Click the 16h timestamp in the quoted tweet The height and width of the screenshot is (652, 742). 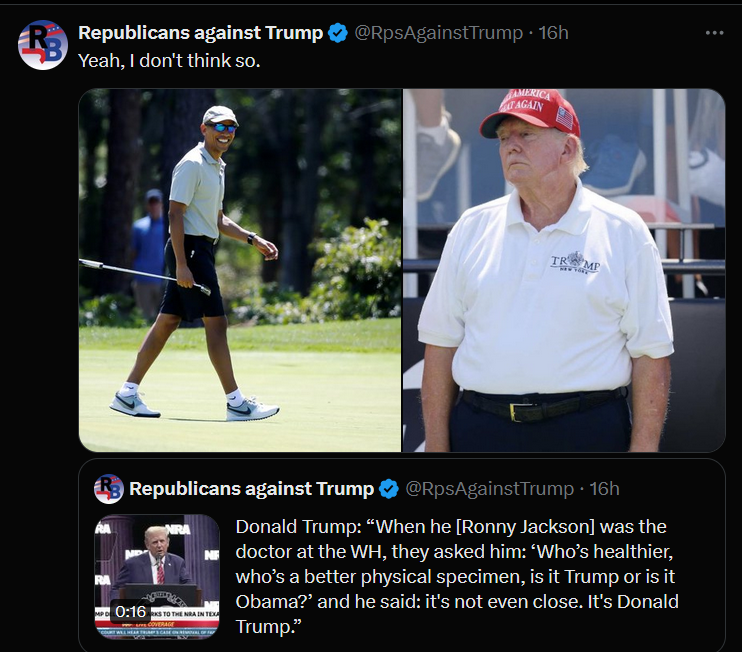point(604,489)
